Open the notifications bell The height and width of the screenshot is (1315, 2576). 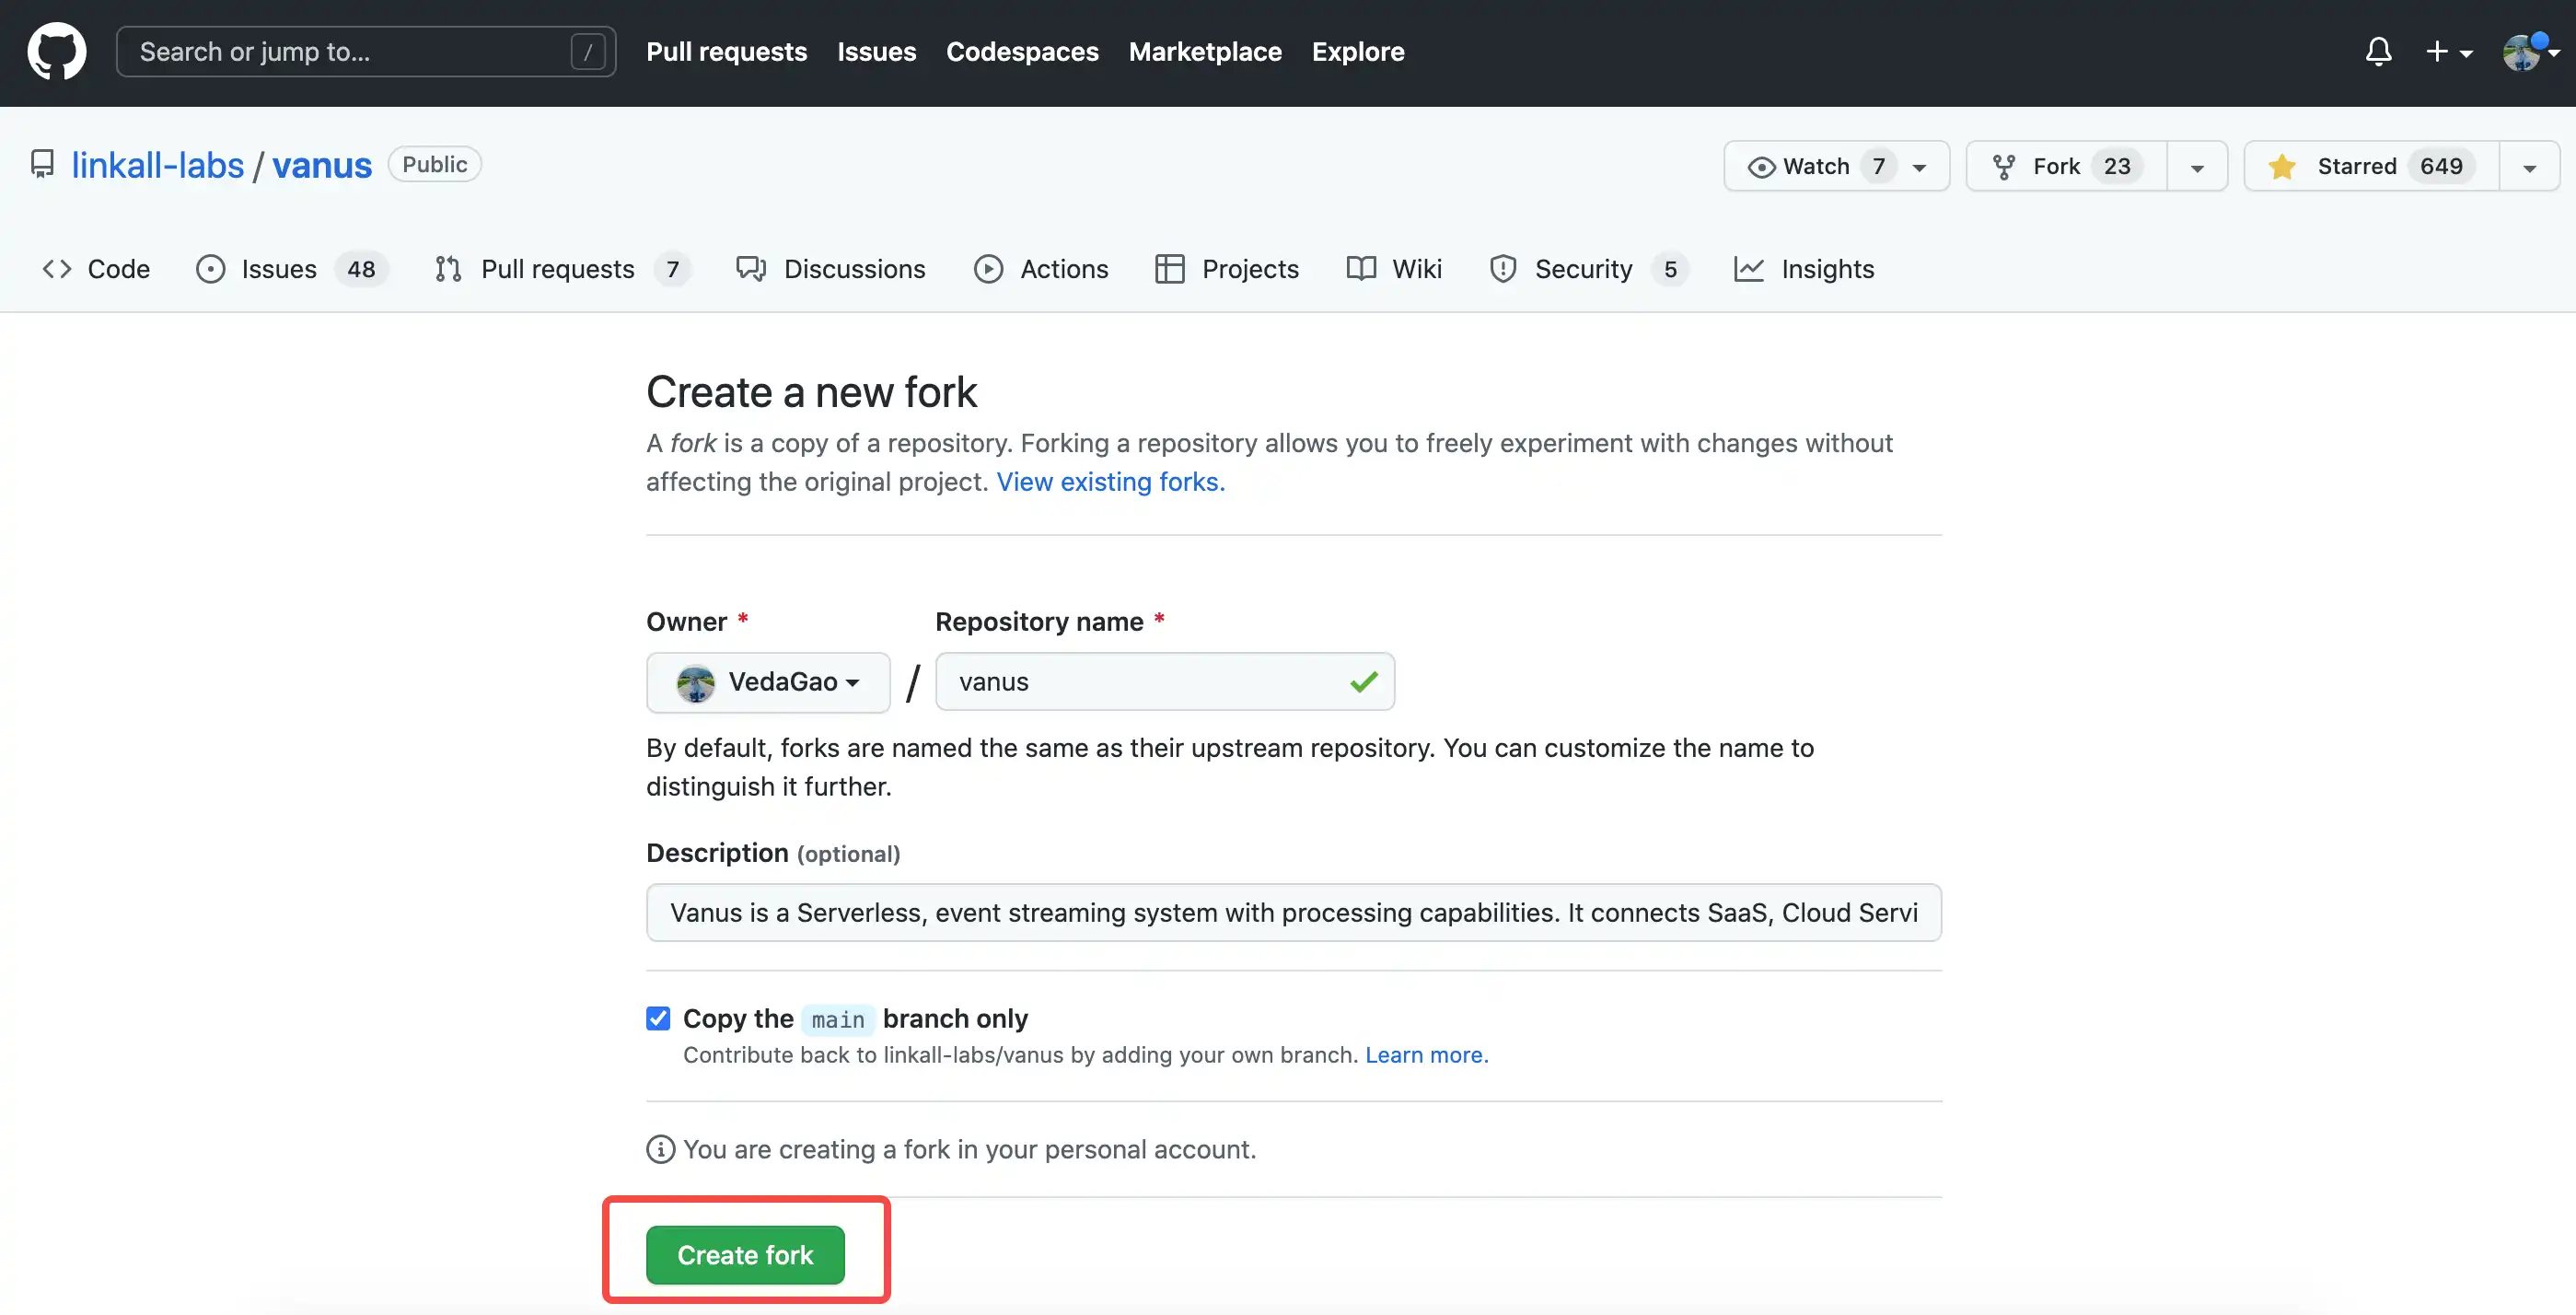click(2378, 51)
